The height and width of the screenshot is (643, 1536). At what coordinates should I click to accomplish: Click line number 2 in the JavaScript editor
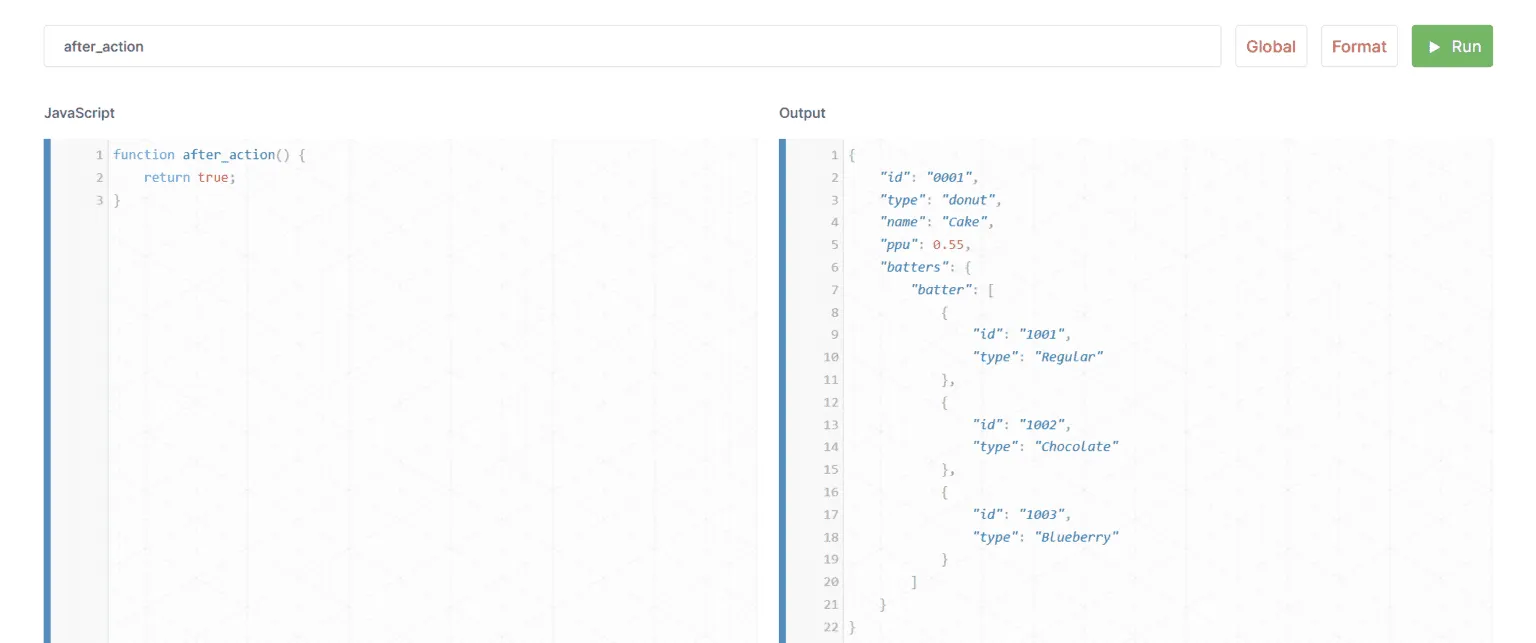click(98, 176)
